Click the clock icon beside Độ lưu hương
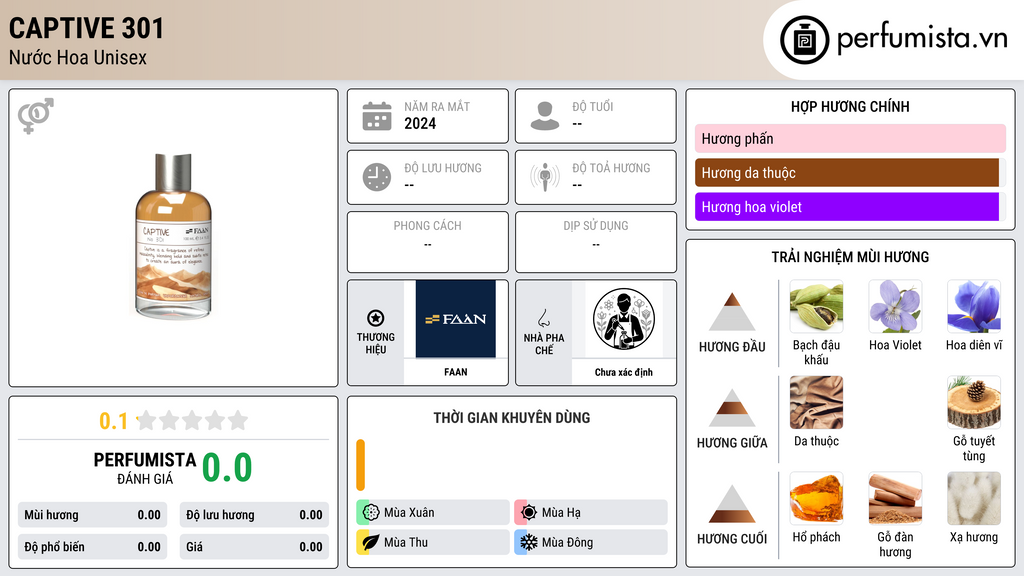1024x576 pixels. pos(377,177)
